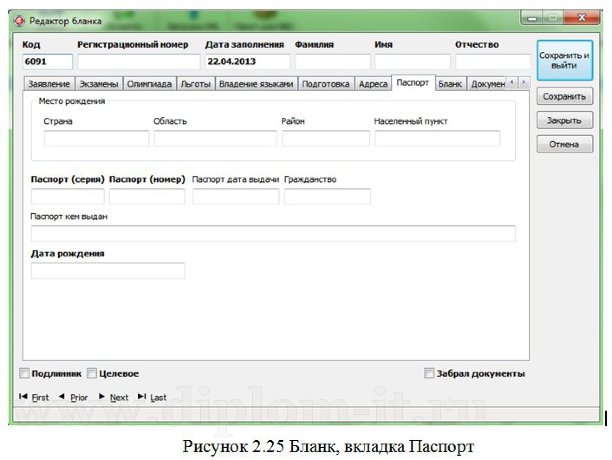This screenshot has height=460, width=612.
Task: Switch to the Бланк tab
Action: [450, 84]
